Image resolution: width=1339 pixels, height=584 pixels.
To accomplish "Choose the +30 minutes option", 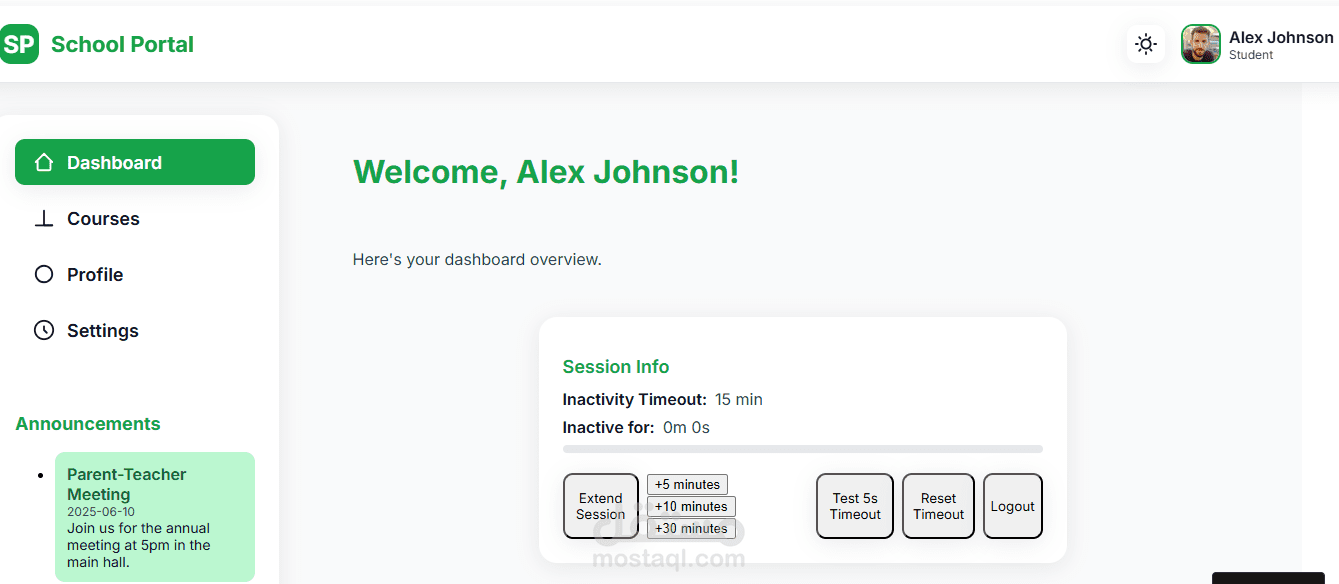I will [691, 528].
